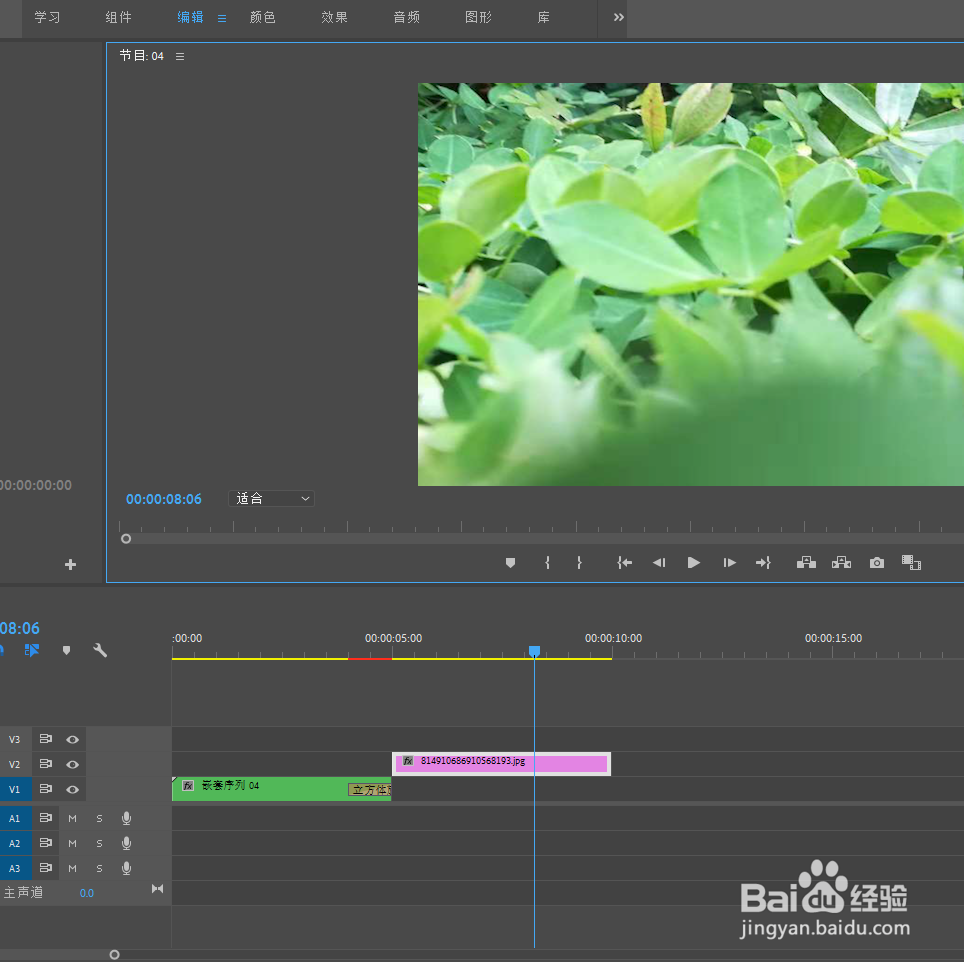This screenshot has width=964, height=962.
Task: Switch to the 颜色 workspace
Action: pos(263,17)
